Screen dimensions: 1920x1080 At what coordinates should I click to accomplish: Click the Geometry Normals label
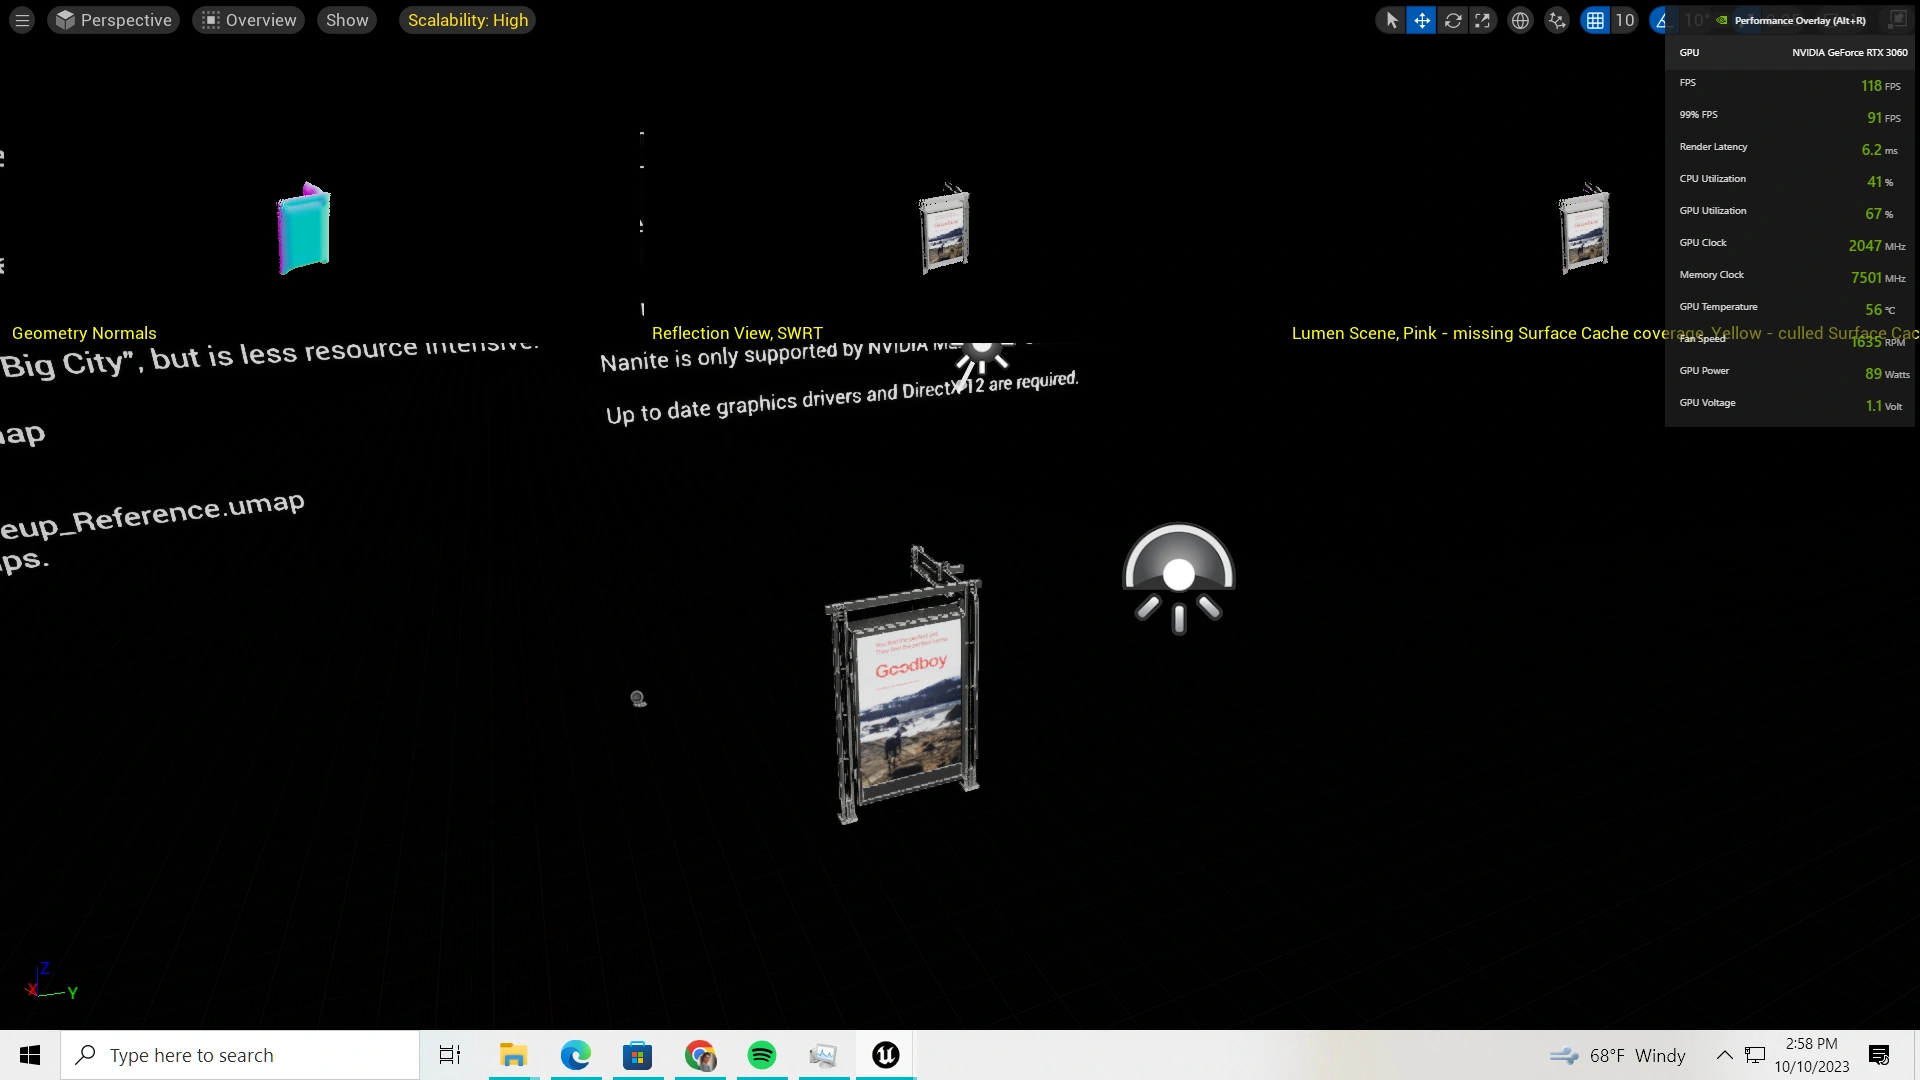click(x=84, y=333)
